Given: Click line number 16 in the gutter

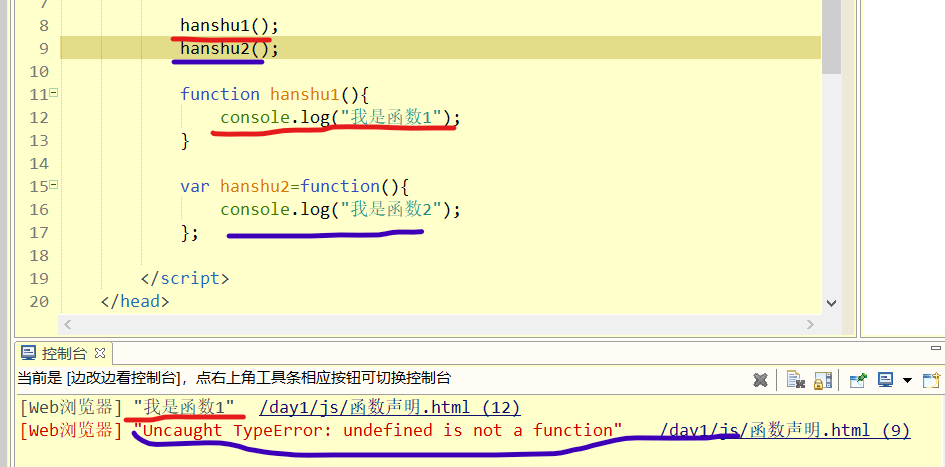Looking at the screenshot, I should (39, 210).
